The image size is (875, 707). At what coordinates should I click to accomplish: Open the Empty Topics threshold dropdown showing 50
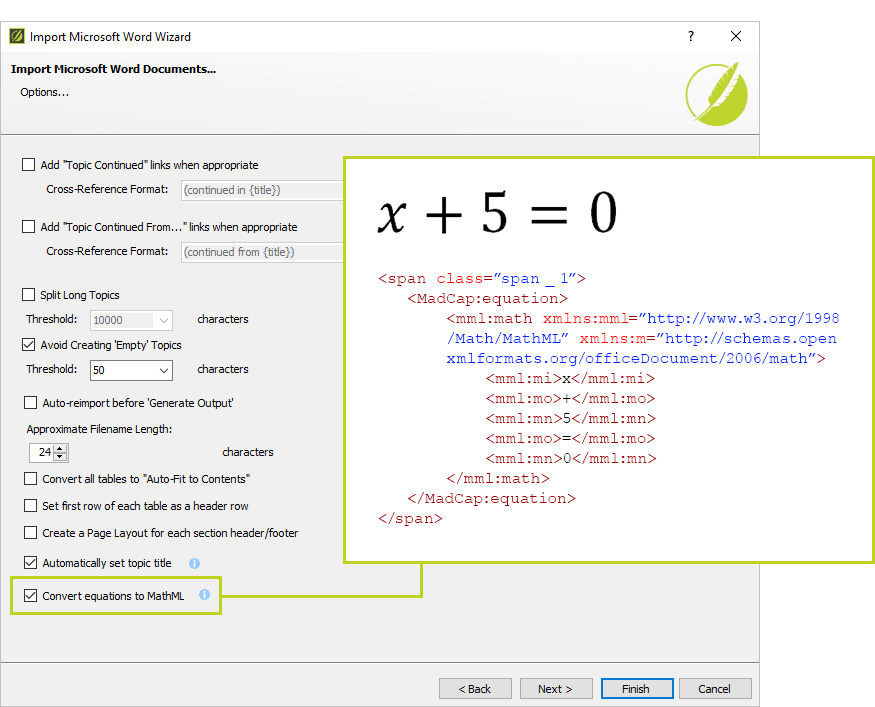[163, 371]
